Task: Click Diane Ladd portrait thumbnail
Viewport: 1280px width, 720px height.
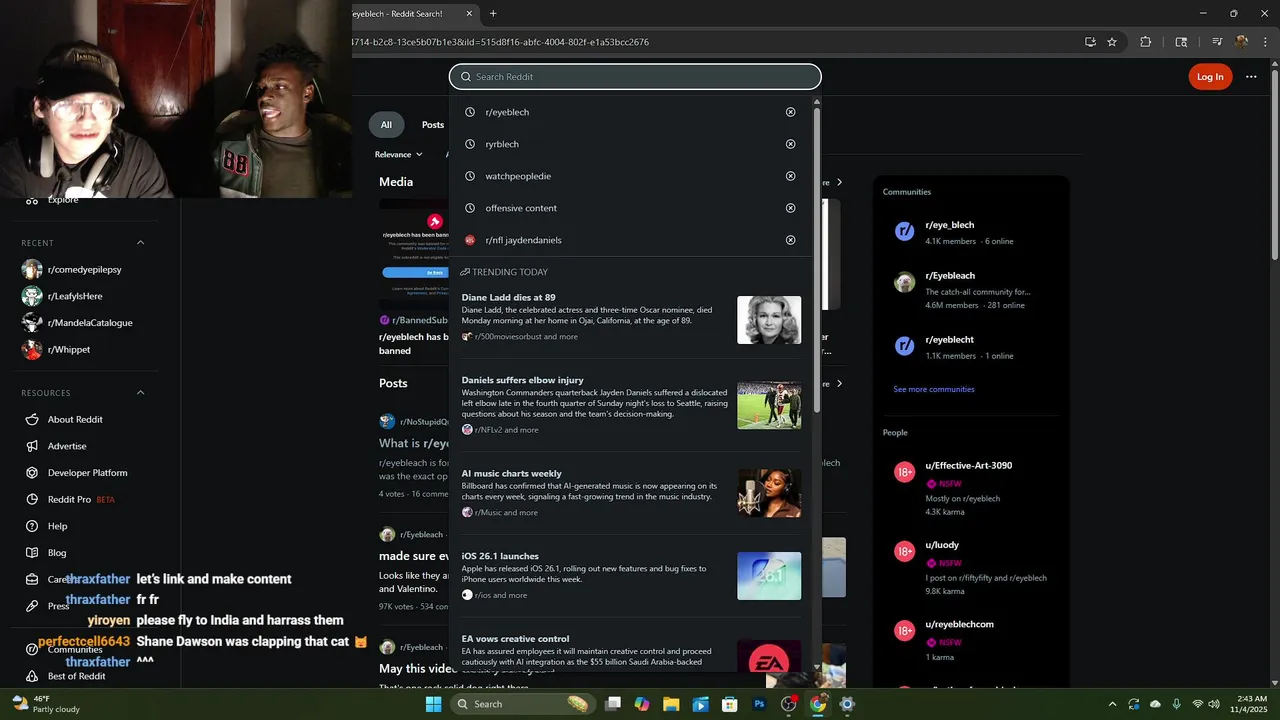Action: tap(769, 320)
